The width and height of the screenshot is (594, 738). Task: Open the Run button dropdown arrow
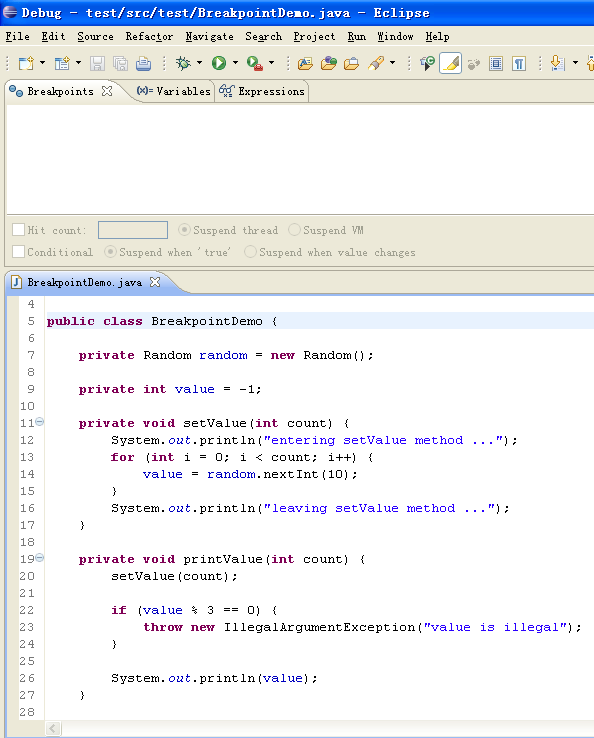[235, 63]
